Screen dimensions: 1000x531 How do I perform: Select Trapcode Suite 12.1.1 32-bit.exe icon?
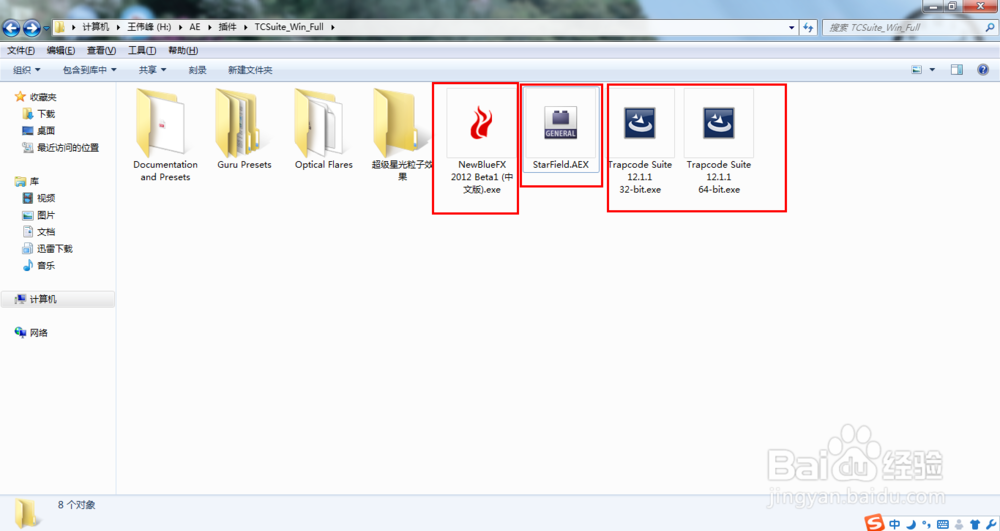[640, 122]
